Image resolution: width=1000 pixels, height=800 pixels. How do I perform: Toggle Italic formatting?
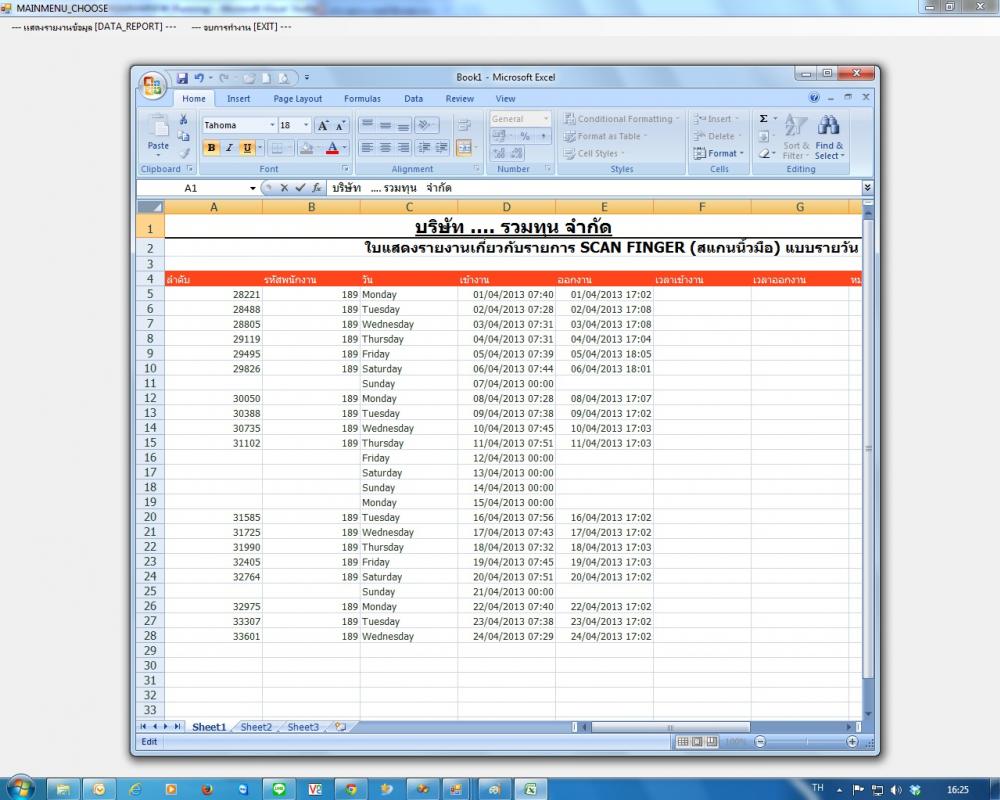(x=229, y=148)
